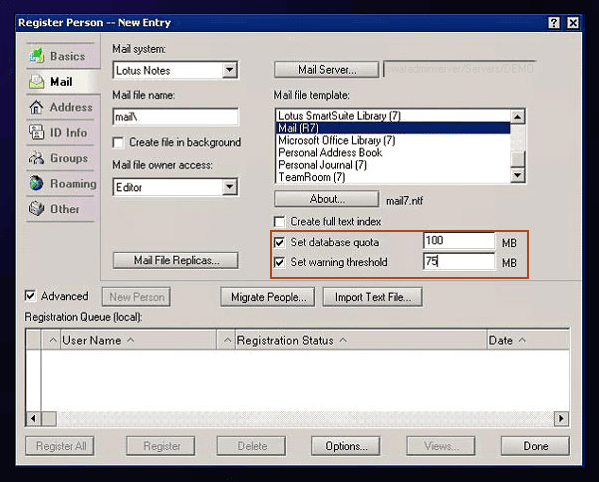
Task: Toggle the Advanced checkbox
Action: (30, 296)
